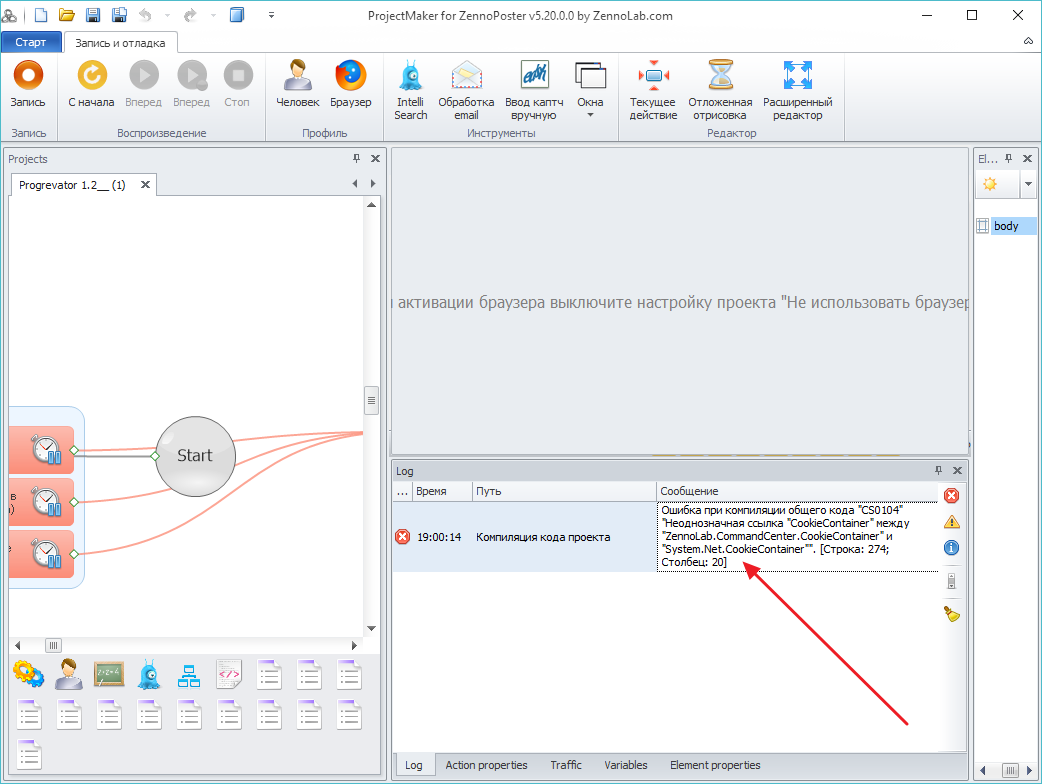Click Ввод каптч вручную icon
Image resolution: width=1042 pixels, height=784 pixels.
[534, 76]
